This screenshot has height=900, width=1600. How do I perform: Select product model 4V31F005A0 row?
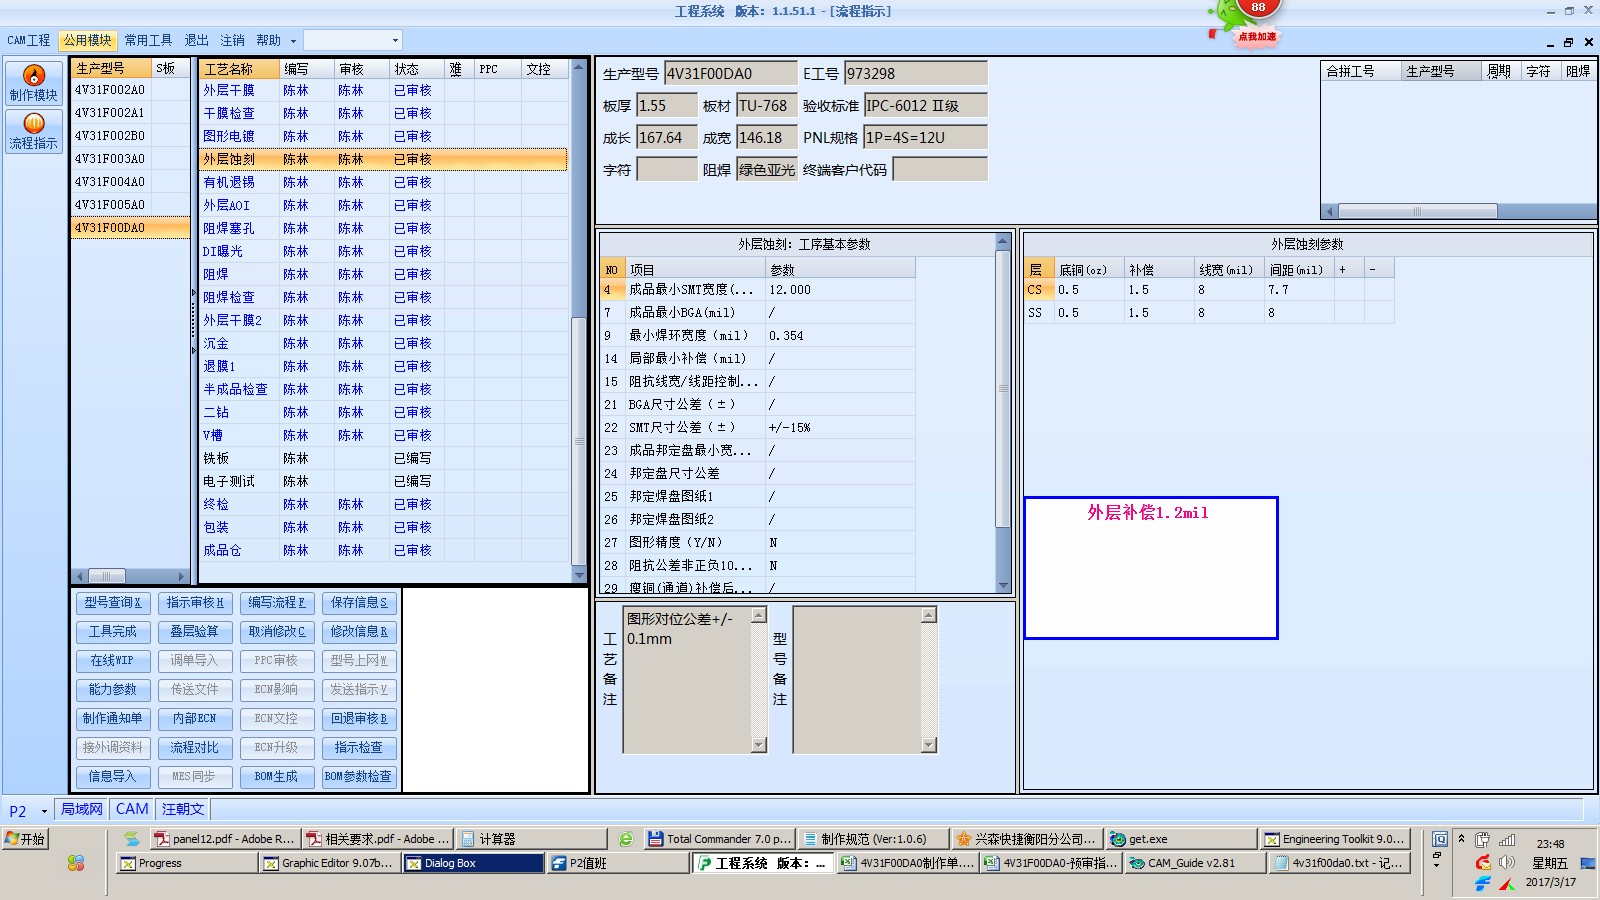pyautogui.click(x=130, y=205)
